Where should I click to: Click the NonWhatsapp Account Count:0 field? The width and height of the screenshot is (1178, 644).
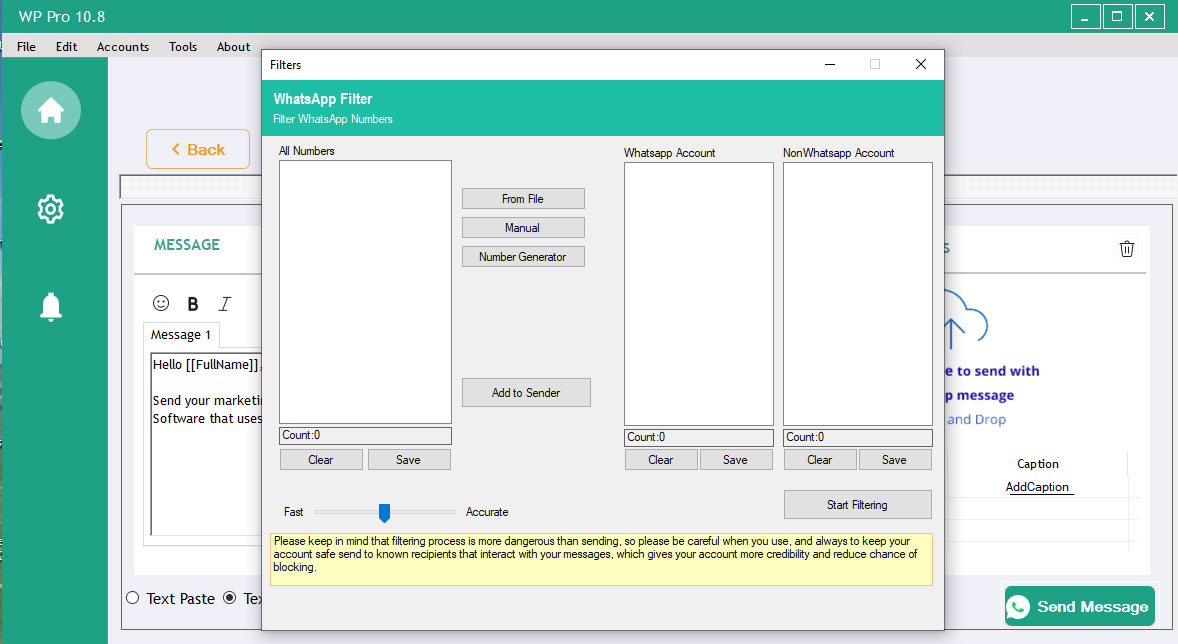point(858,437)
